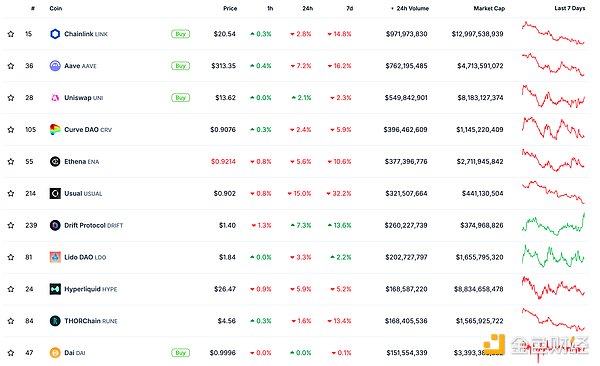Sort by the 24h Volume column header
This screenshot has width=600, height=366.
click(410, 8)
